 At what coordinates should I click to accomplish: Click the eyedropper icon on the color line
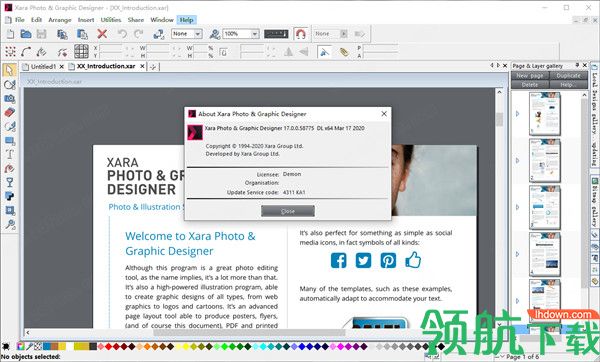click(29, 347)
